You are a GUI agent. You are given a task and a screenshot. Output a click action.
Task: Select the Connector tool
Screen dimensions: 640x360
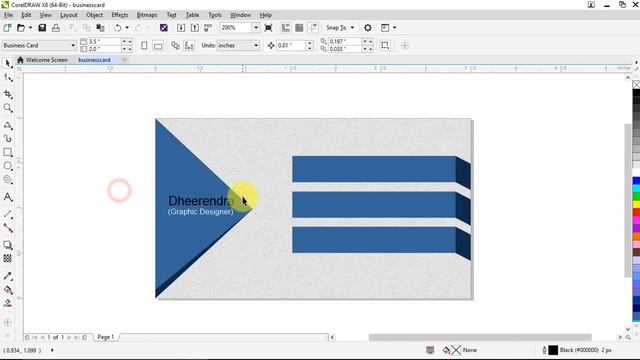coord(8,228)
